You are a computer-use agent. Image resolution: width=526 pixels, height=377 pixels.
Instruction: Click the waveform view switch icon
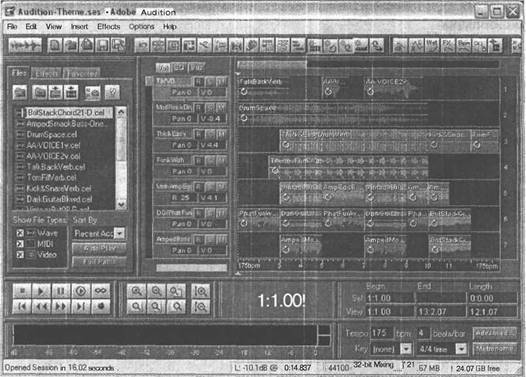point(25,45)
